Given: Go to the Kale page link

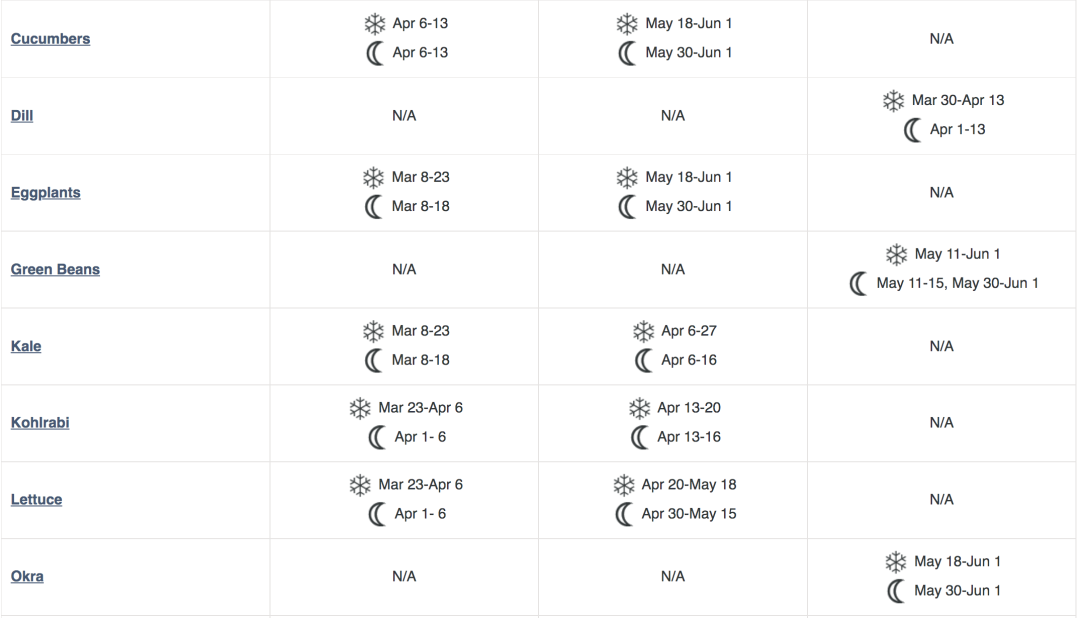Looking at the screenshot, I should pyautogui.click(x=26, y=346).
